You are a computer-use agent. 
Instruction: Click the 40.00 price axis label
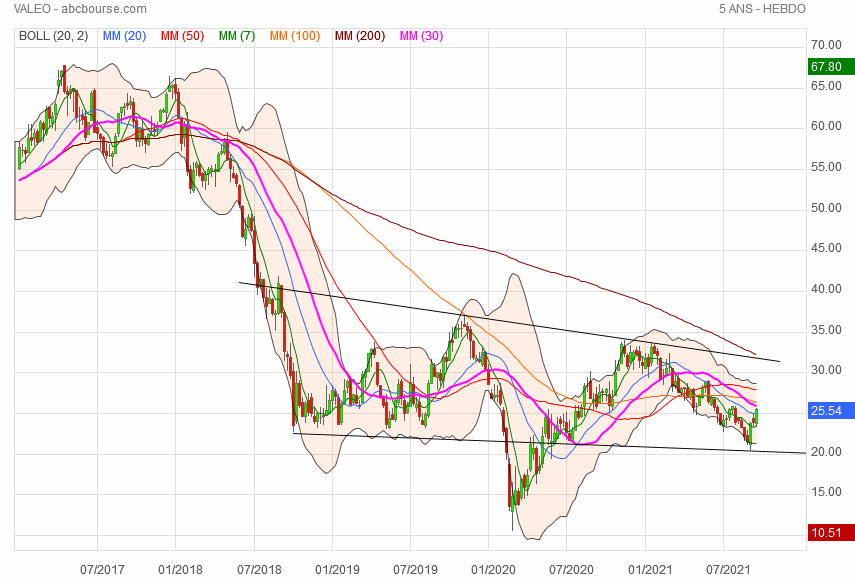[826, 289]
